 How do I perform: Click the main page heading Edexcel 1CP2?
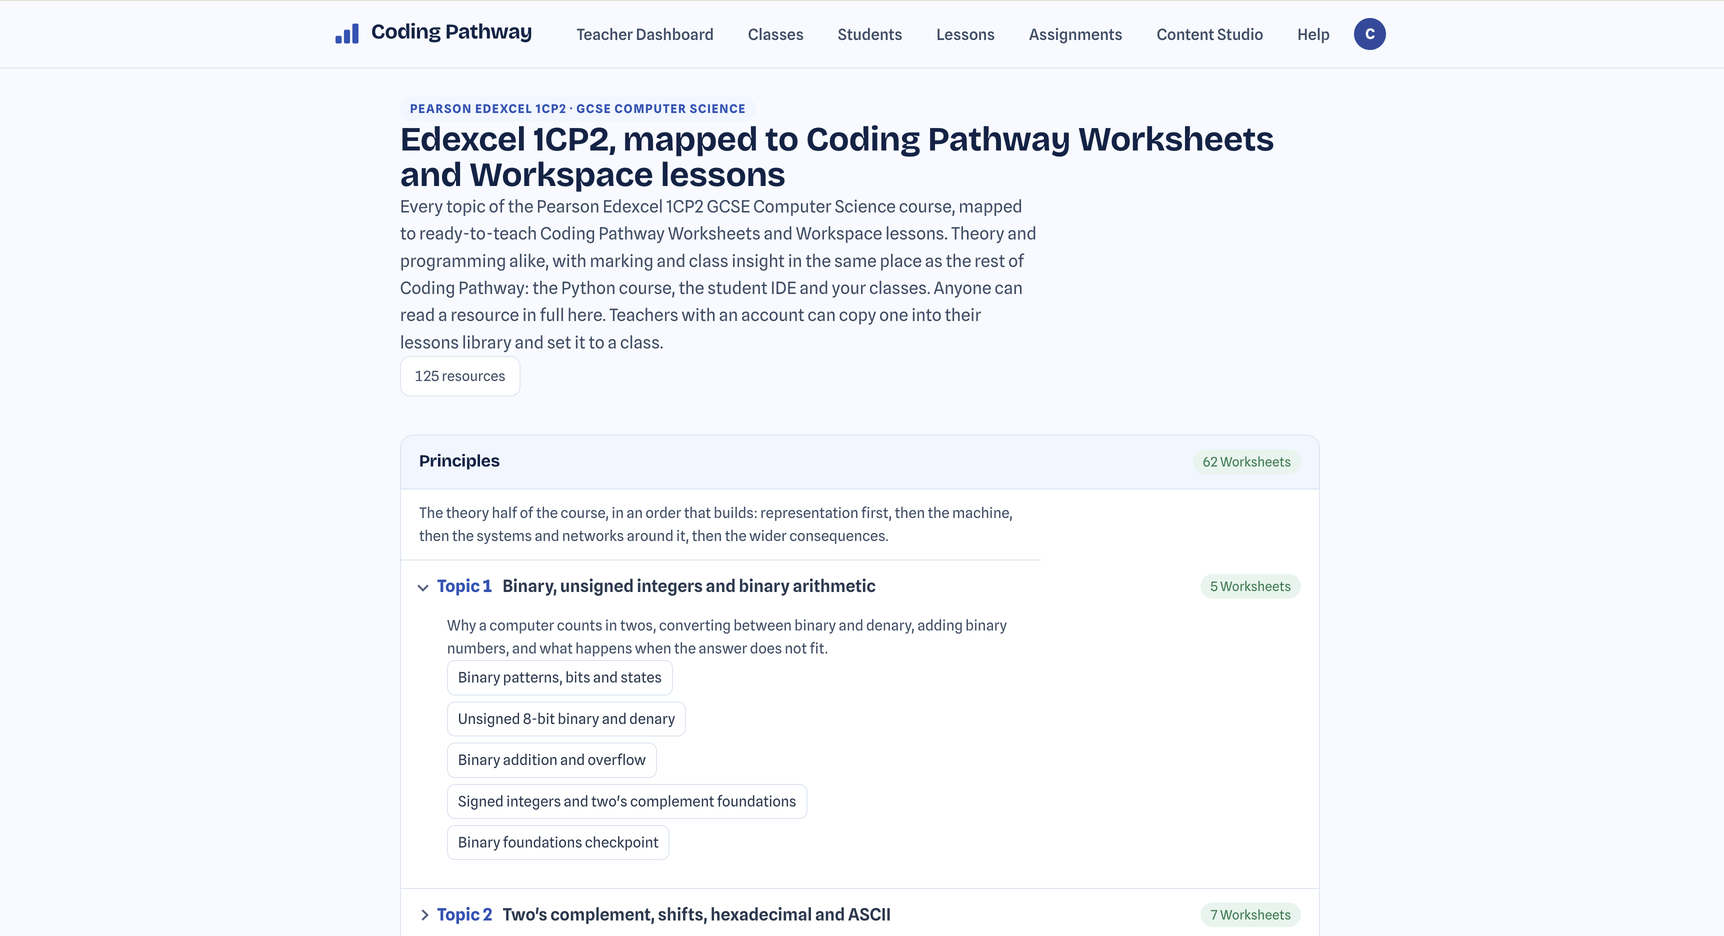tap(837, 156)
